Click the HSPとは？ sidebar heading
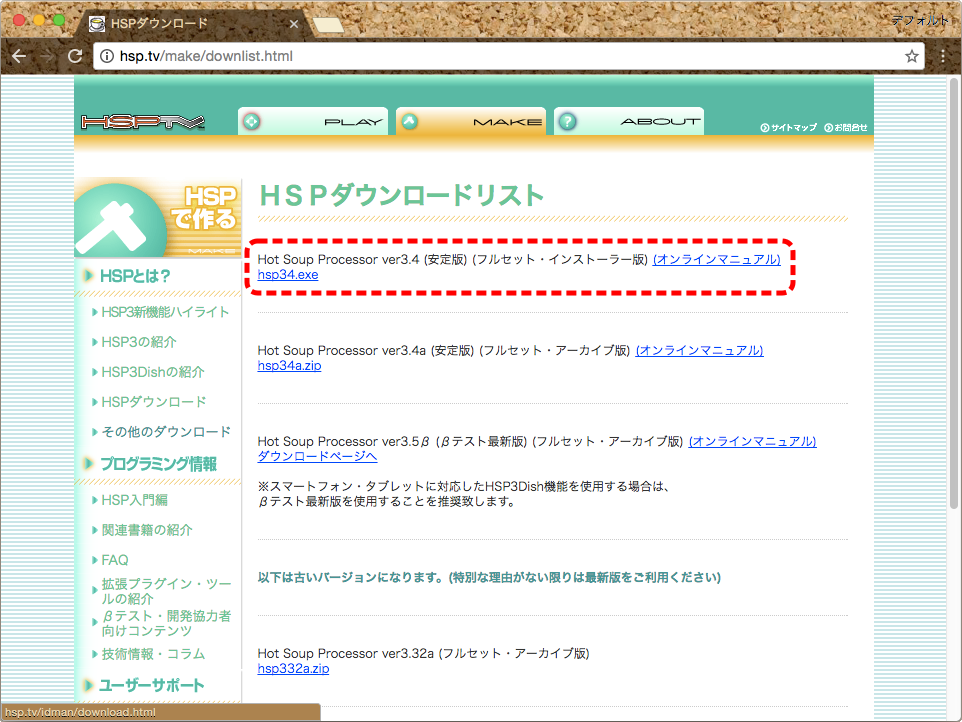The height and width of the screenshot is (722, 962). coord(135,276)
